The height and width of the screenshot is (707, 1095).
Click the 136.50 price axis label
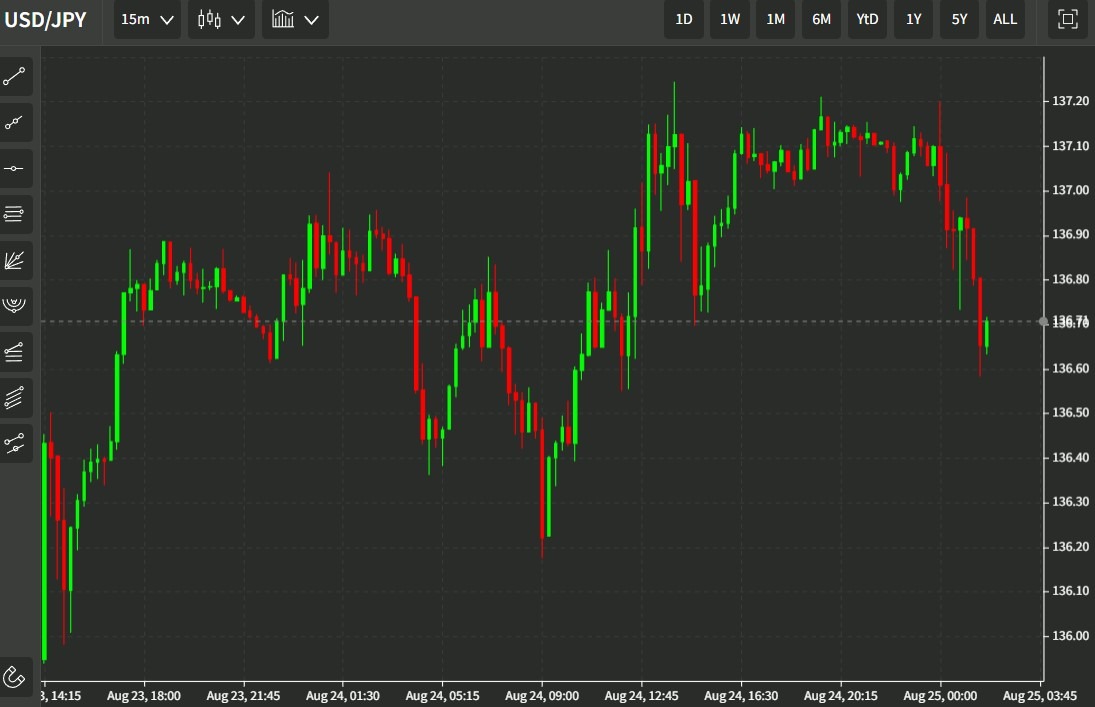point(1070,412)
